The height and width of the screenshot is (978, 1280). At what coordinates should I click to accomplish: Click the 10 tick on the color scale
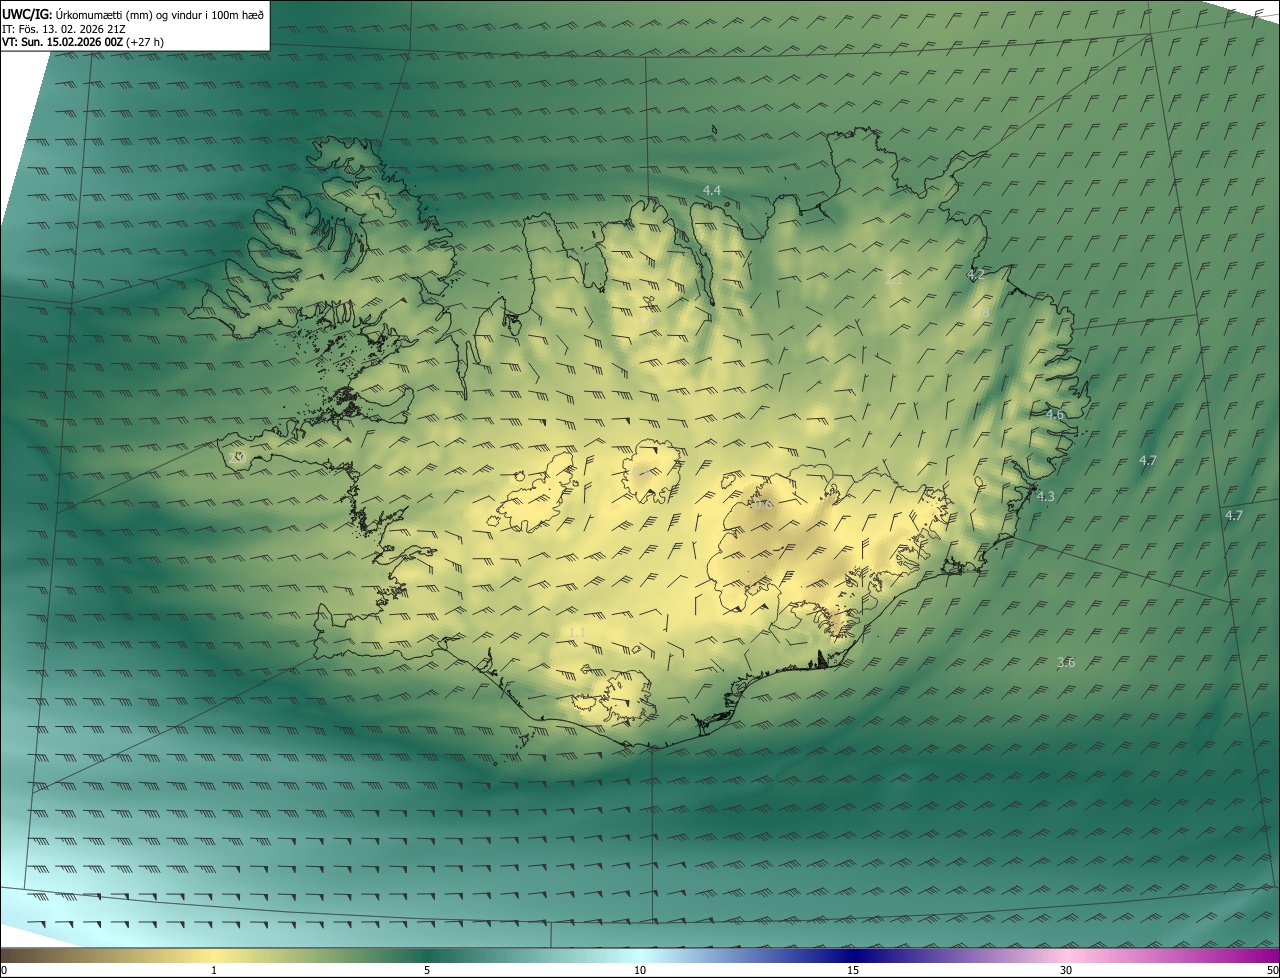click(x=640, y=970)
